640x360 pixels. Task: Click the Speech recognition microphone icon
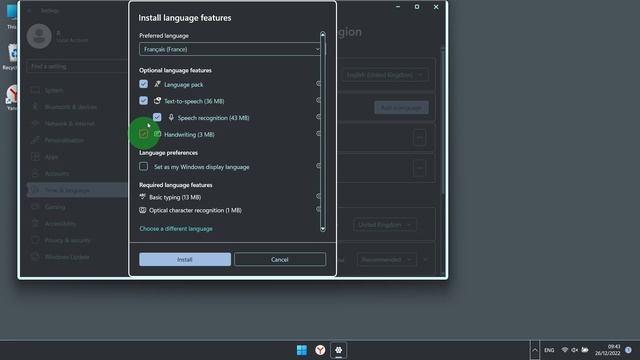point(171,118)
